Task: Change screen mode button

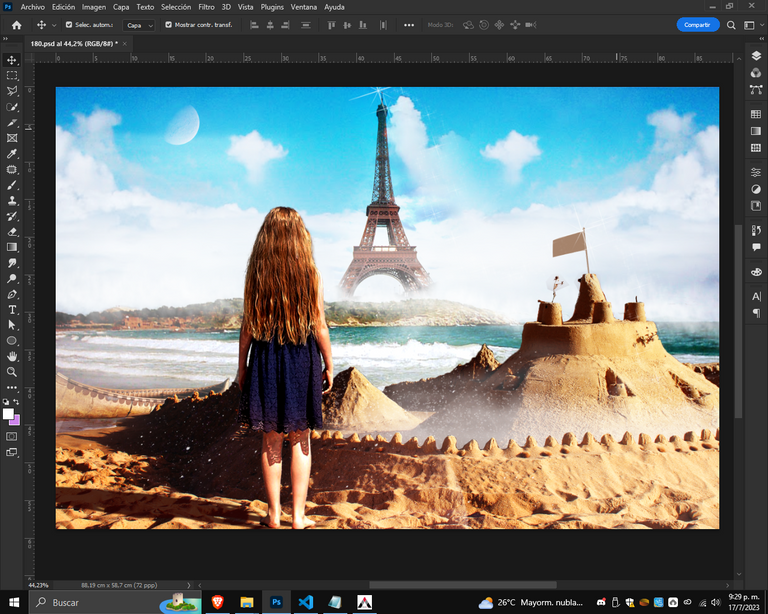Action: coord(12,452)
